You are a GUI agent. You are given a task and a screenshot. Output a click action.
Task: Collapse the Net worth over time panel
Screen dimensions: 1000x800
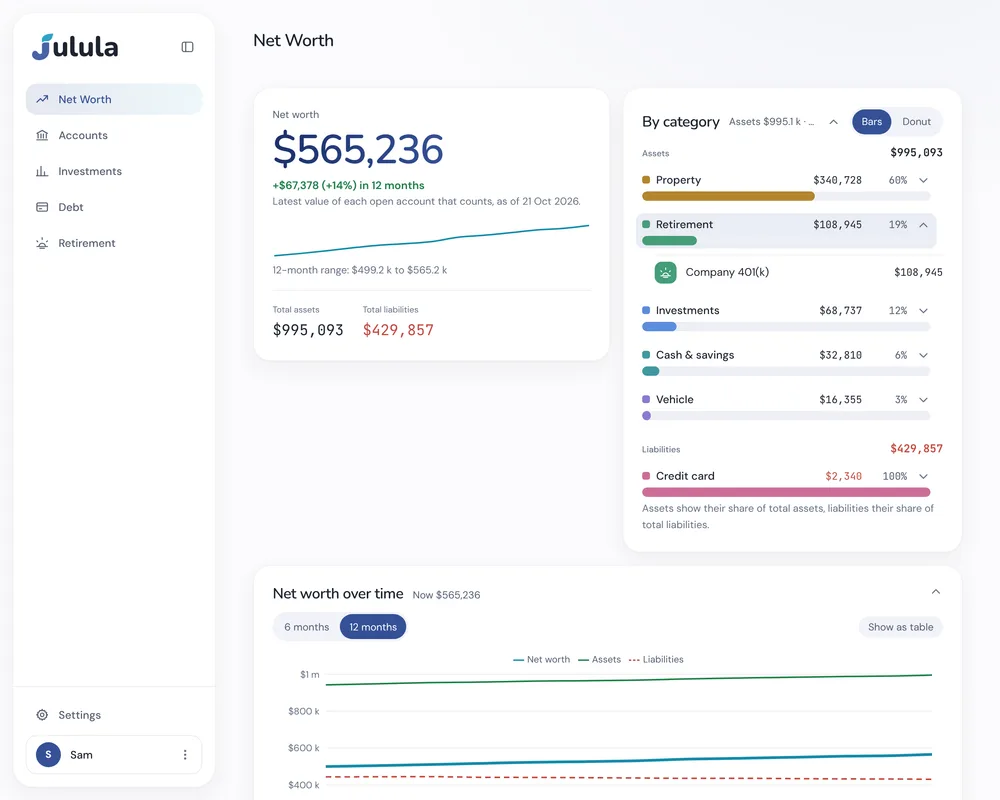click(936, 591)
